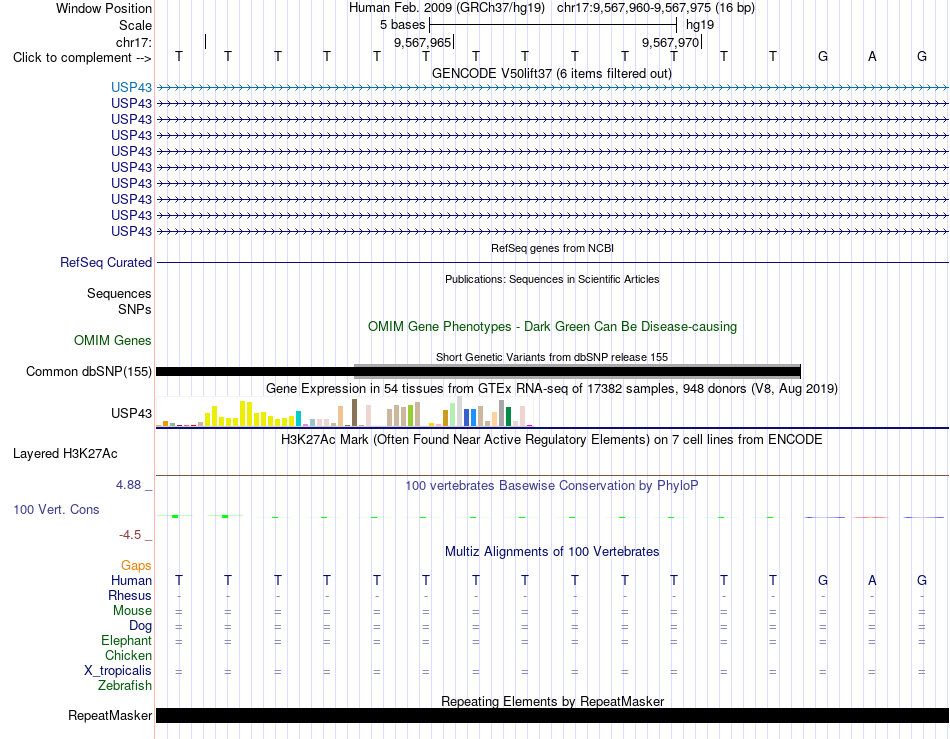Select the 'RefSeq Curated' track label
950x739 pixels.
click(x=106, y=262)
